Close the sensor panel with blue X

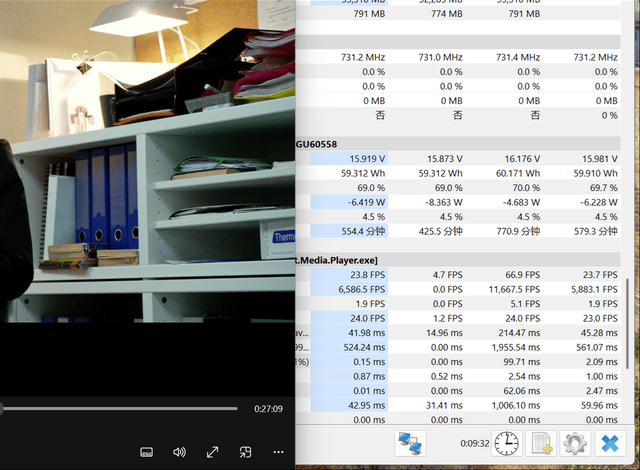coord(608,442)
